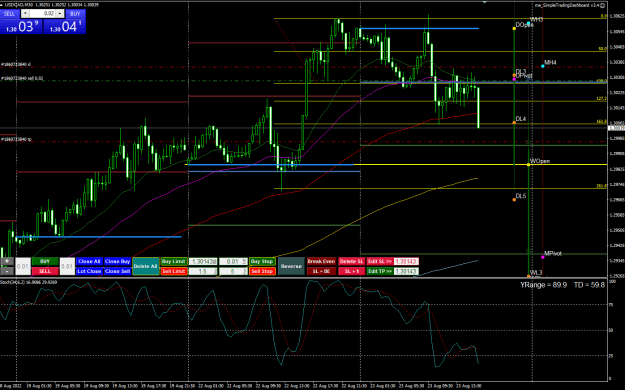The height and width of the screenshot is (390, 625).
Task: Click the price field next to Buy Limit
Action: point(203,262)
